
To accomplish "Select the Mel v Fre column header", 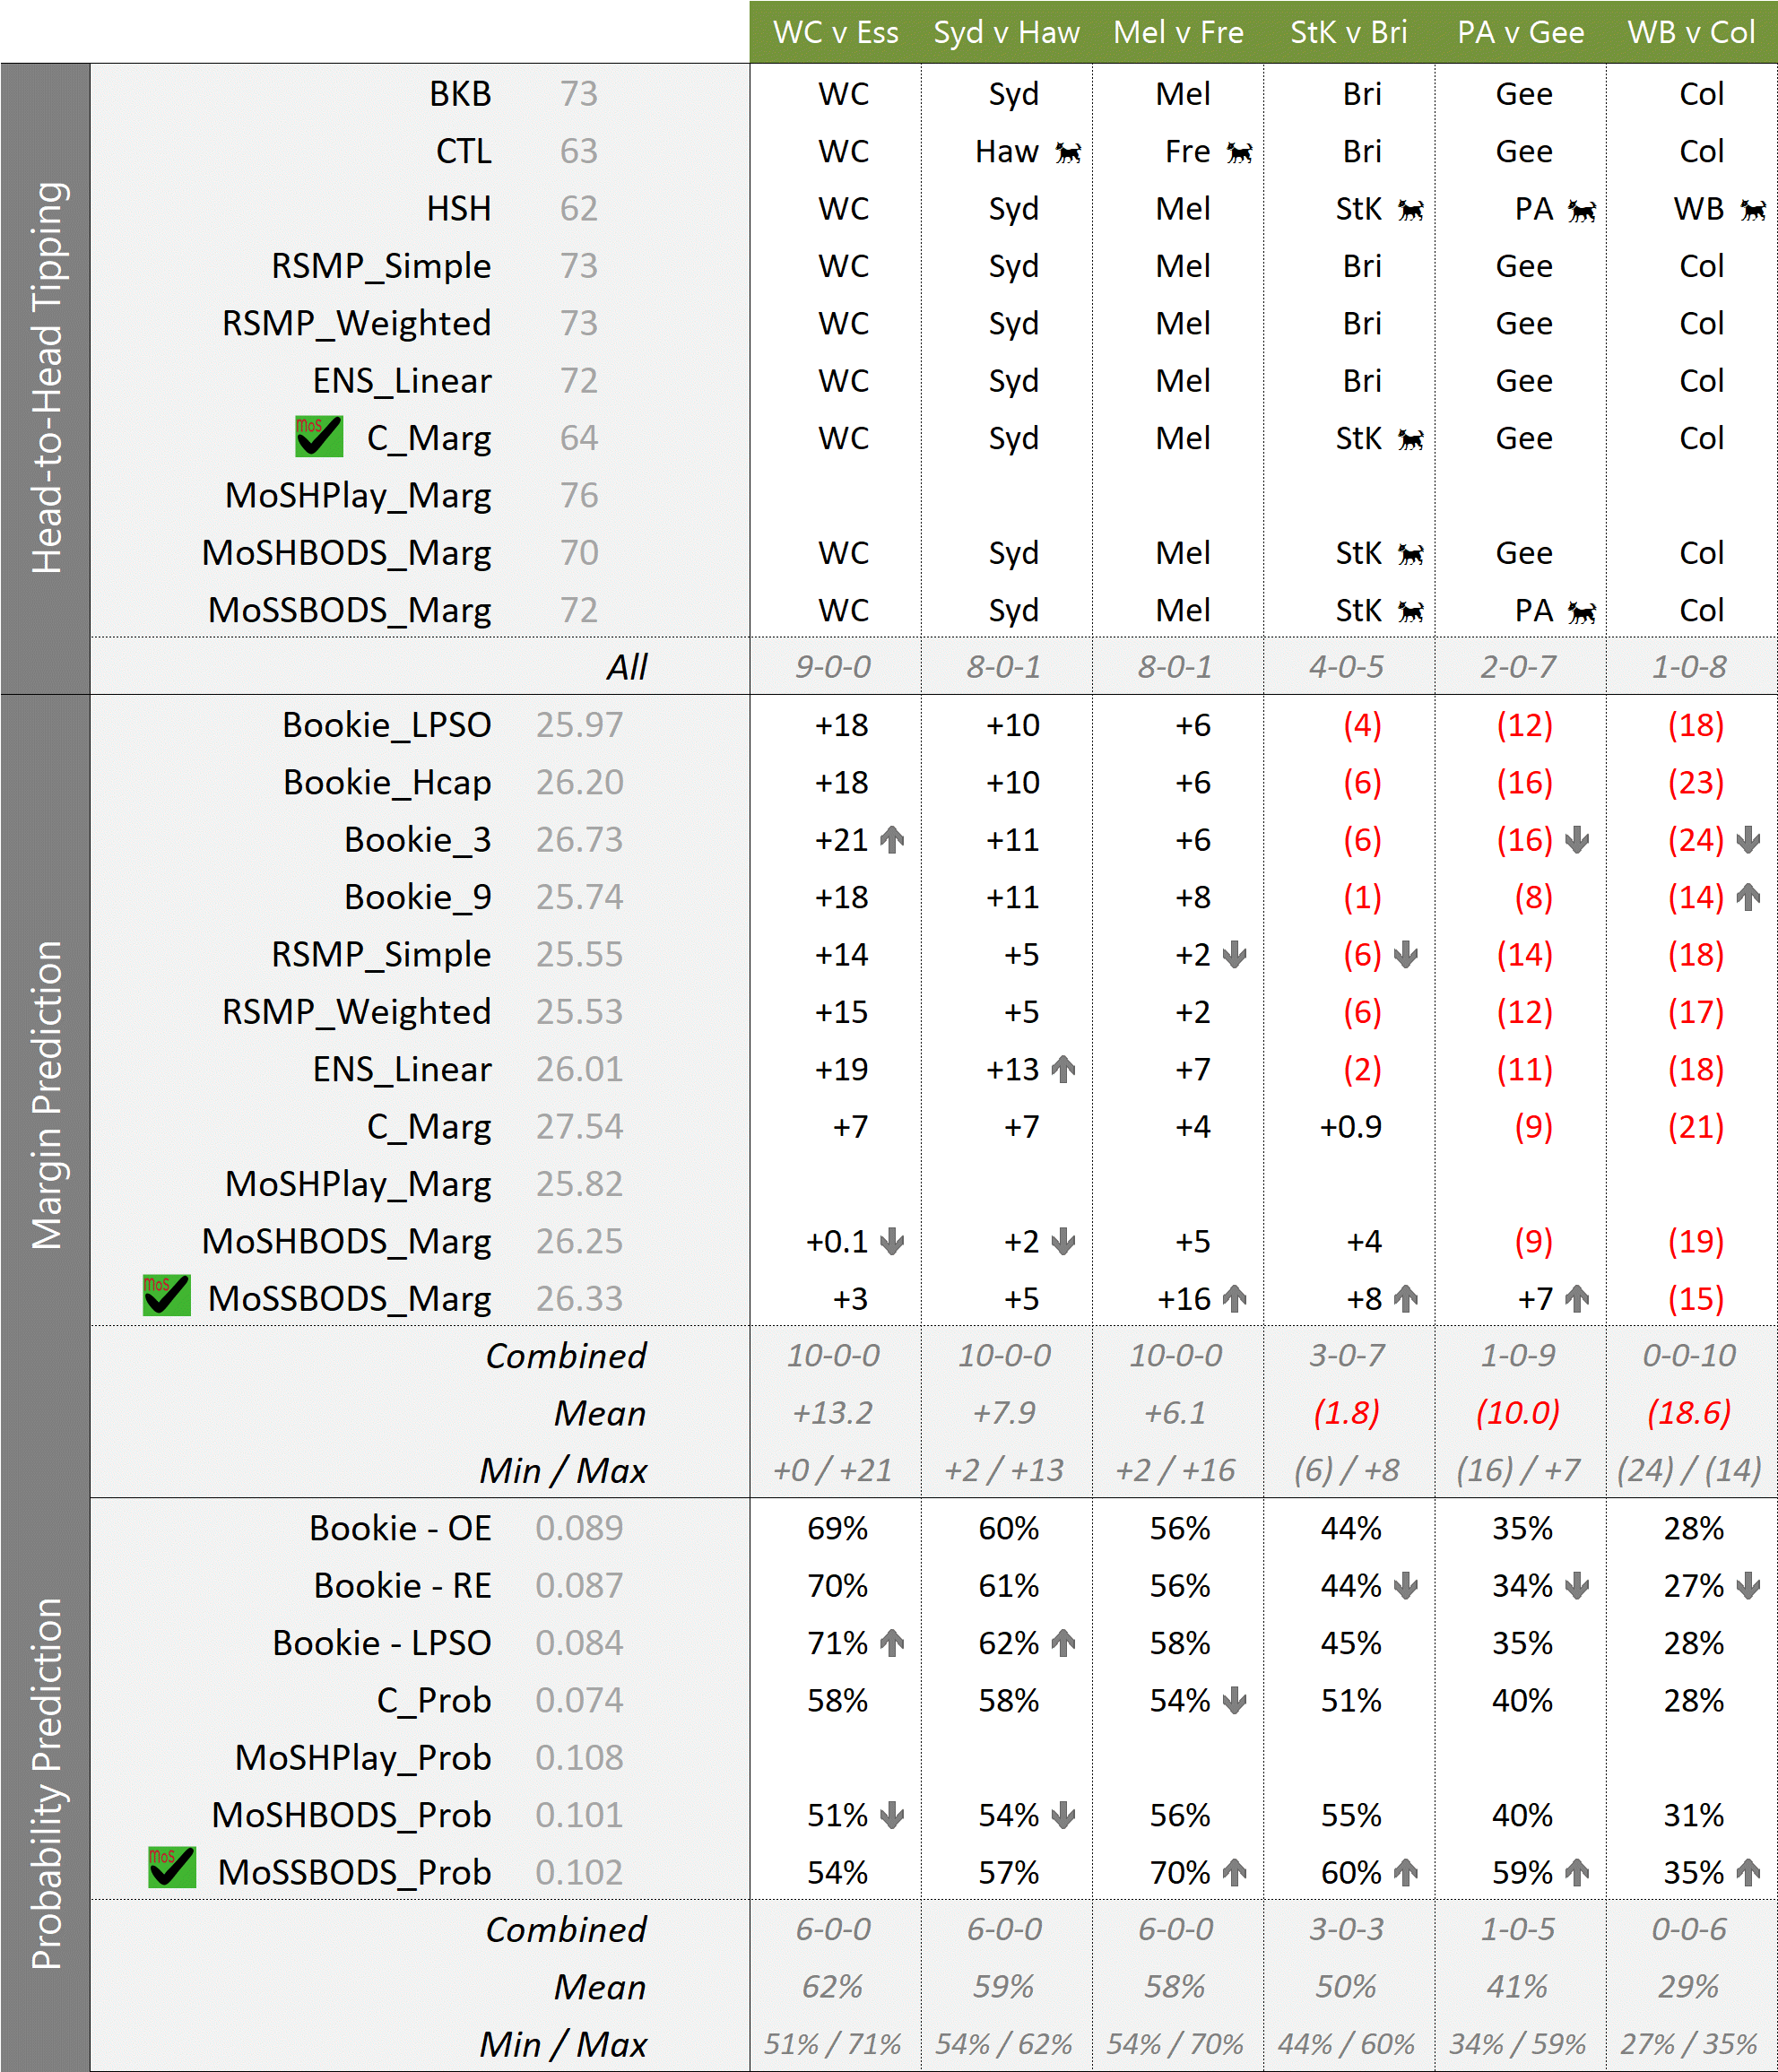I will 1178,32.
